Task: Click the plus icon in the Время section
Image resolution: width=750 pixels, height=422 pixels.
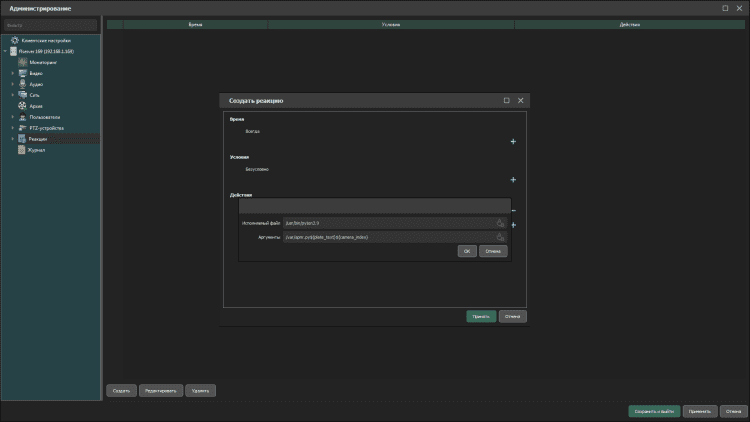Action: tap(513, 142)
